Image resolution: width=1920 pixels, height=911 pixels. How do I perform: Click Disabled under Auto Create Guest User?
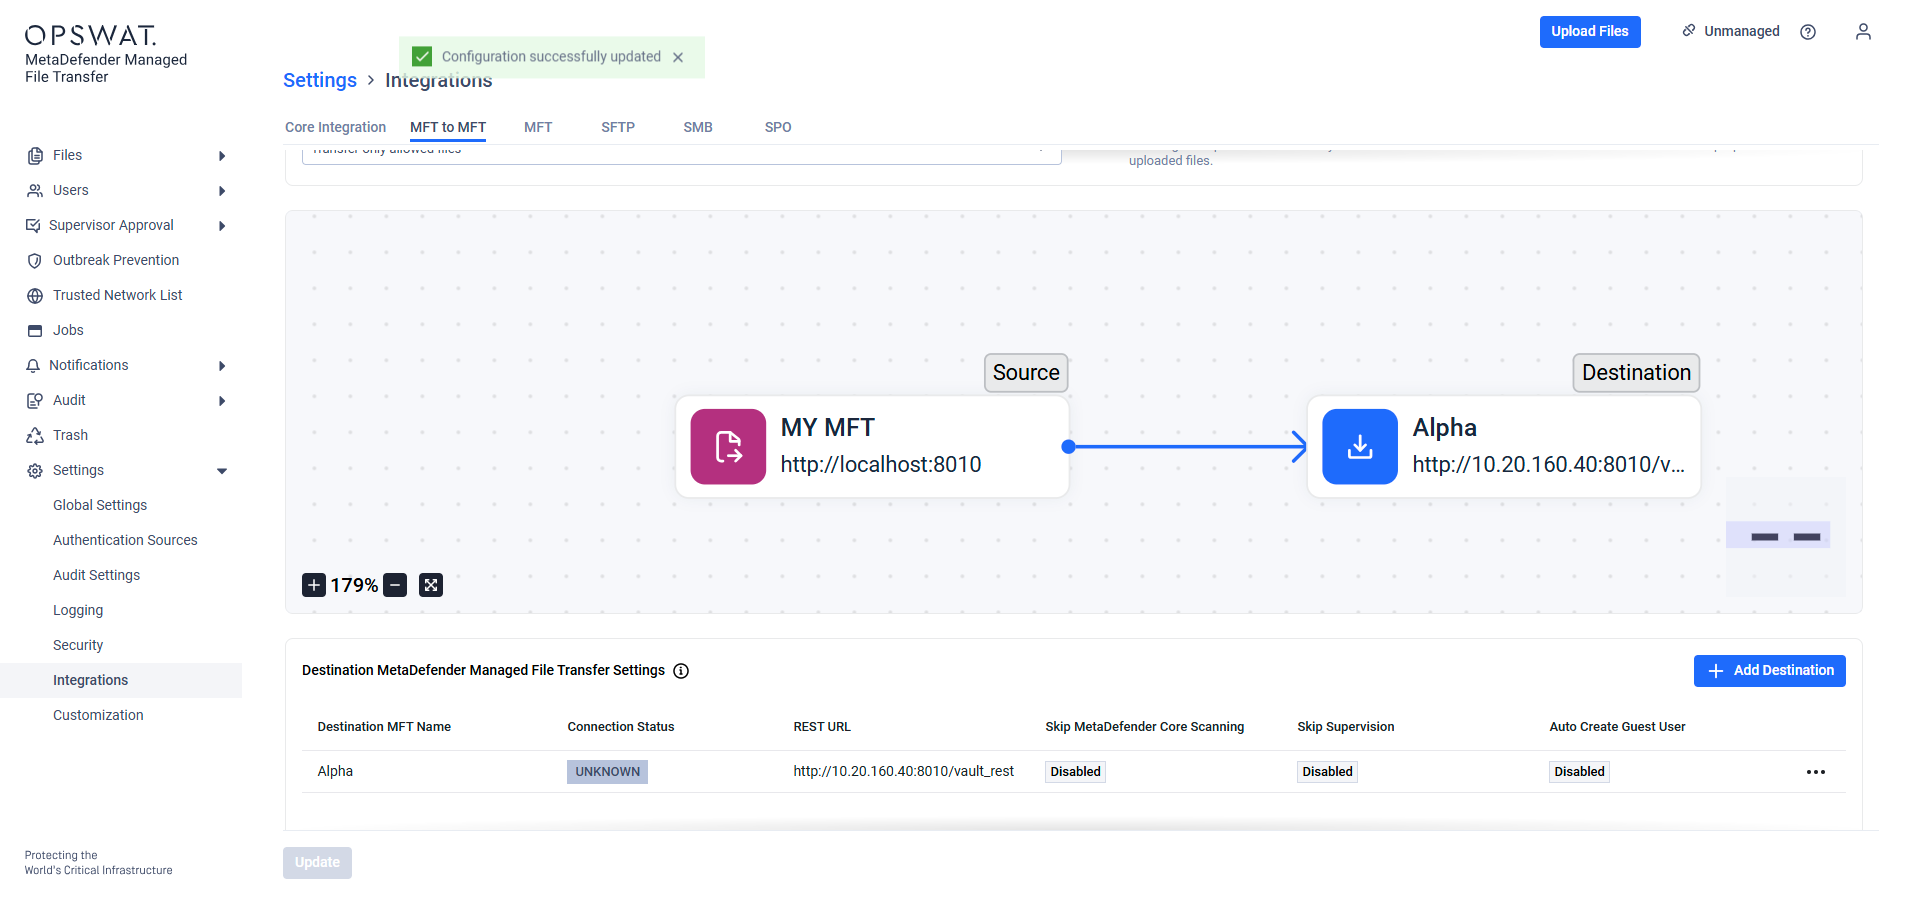(1579, 772)
